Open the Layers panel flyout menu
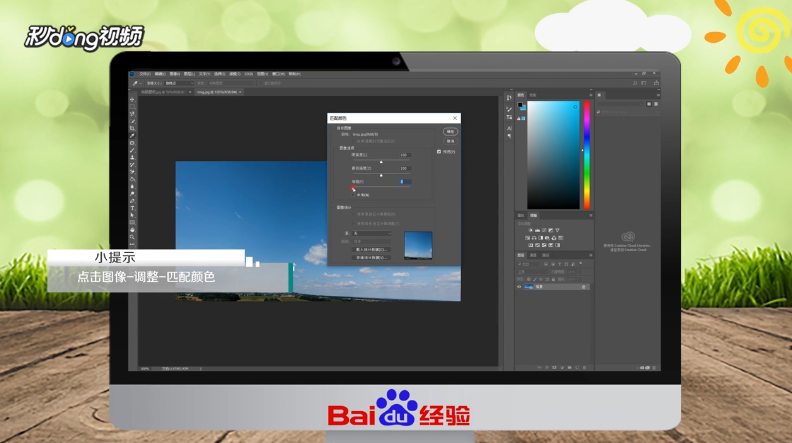 coord(591,255)
